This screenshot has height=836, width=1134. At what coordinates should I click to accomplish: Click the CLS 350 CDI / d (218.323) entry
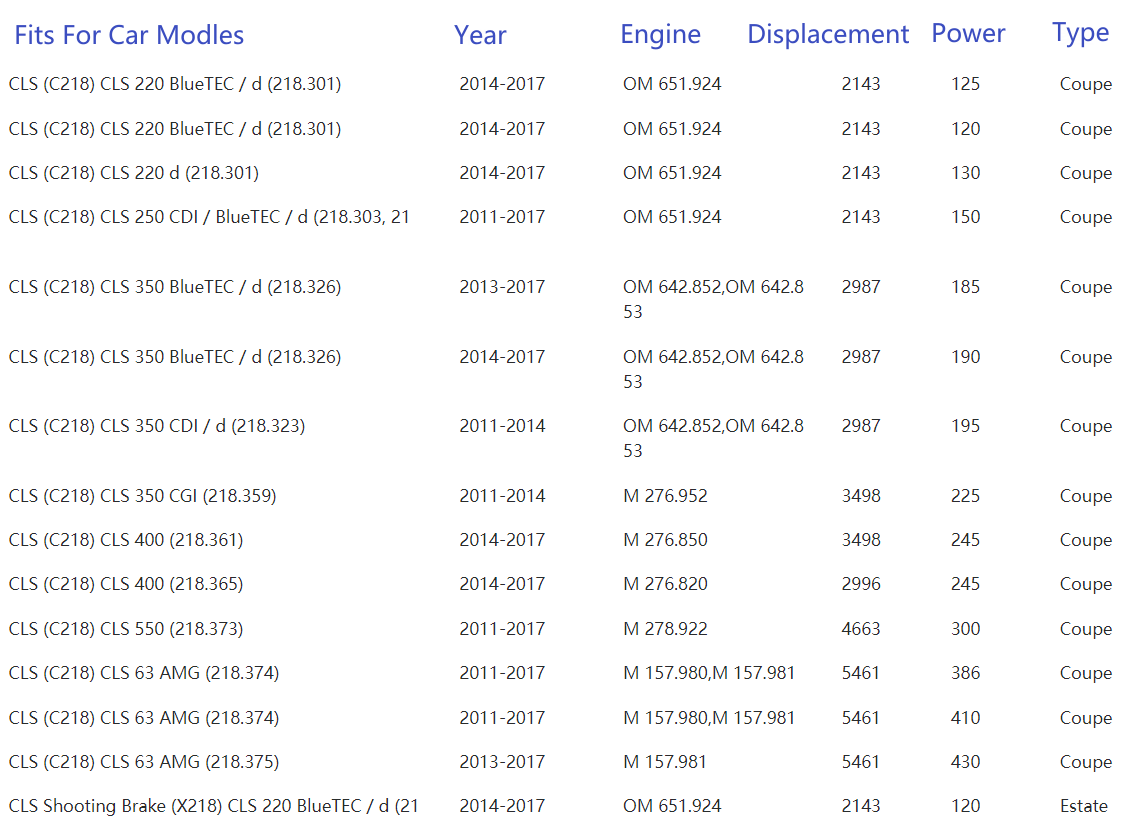pyautogui.click(x=157, y=426)
